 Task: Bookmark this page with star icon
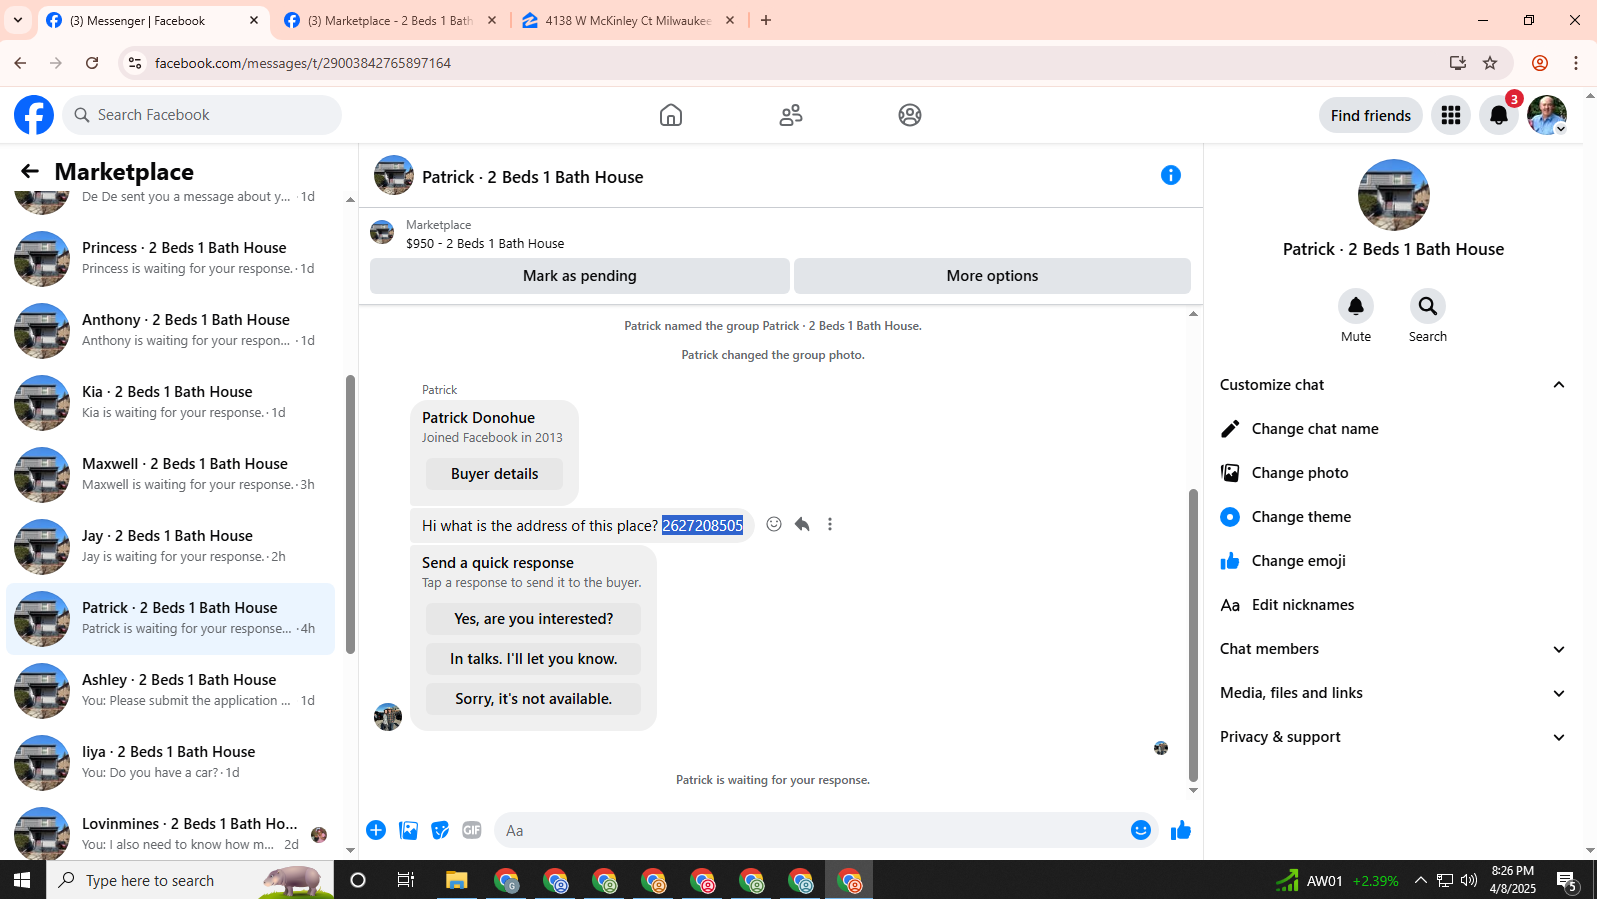point(1490,63)
